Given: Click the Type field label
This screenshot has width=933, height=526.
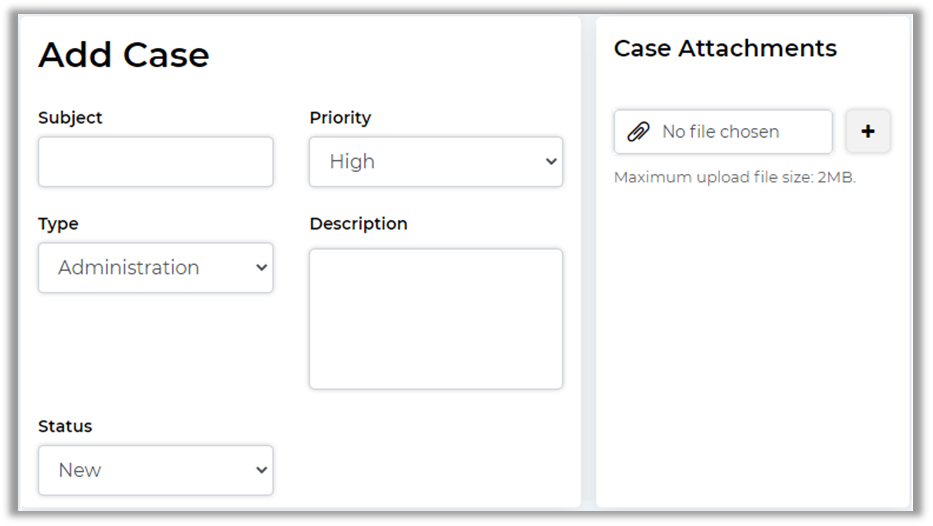Looking at the screenshot, I should point(58,224).
